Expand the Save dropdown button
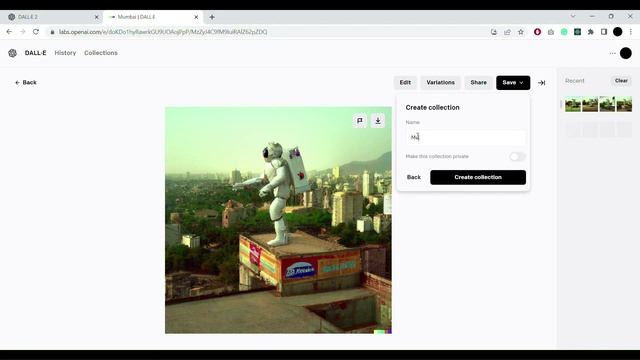Screen dimensions: 640x360 tap(513, 83)
